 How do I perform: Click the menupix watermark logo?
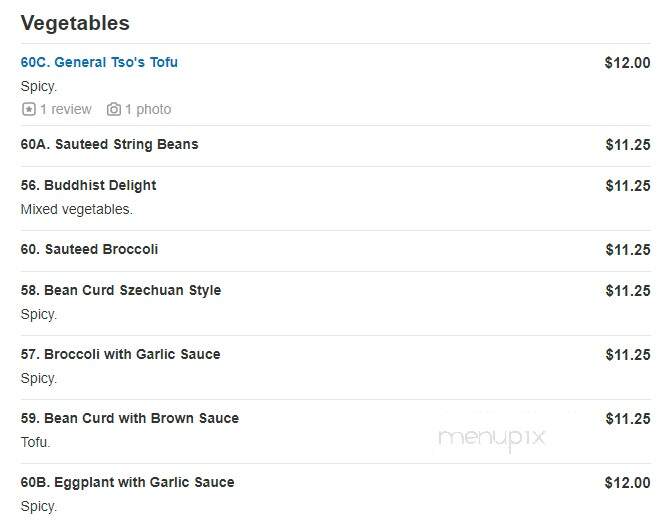coord(492,439)
